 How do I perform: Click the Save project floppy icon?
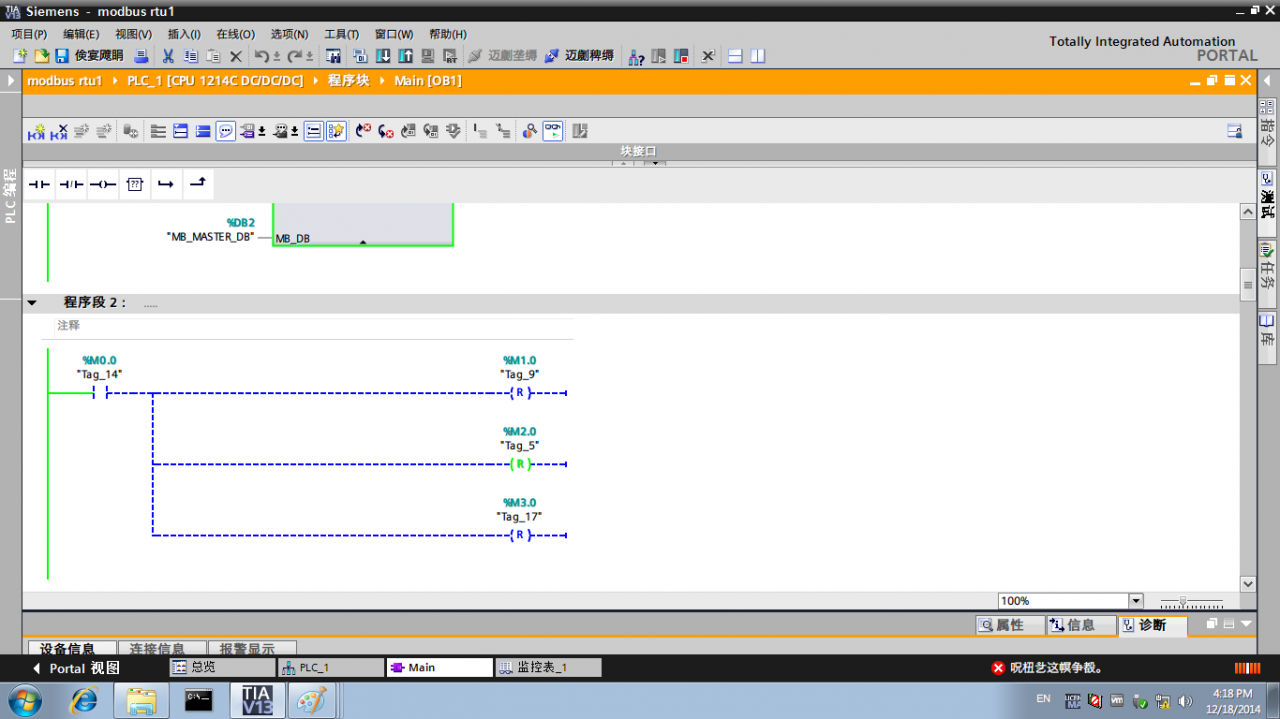[x=62, y=56]
